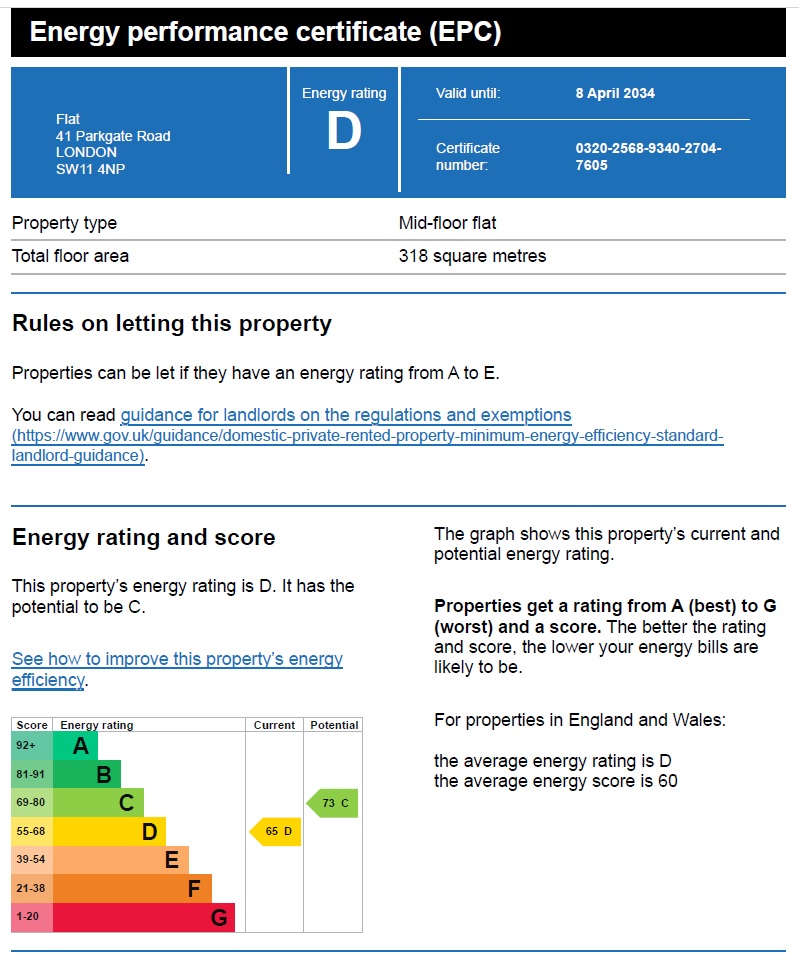
Task: Click the green '73 C' potential rating arrow
Action: click(333, 803)
